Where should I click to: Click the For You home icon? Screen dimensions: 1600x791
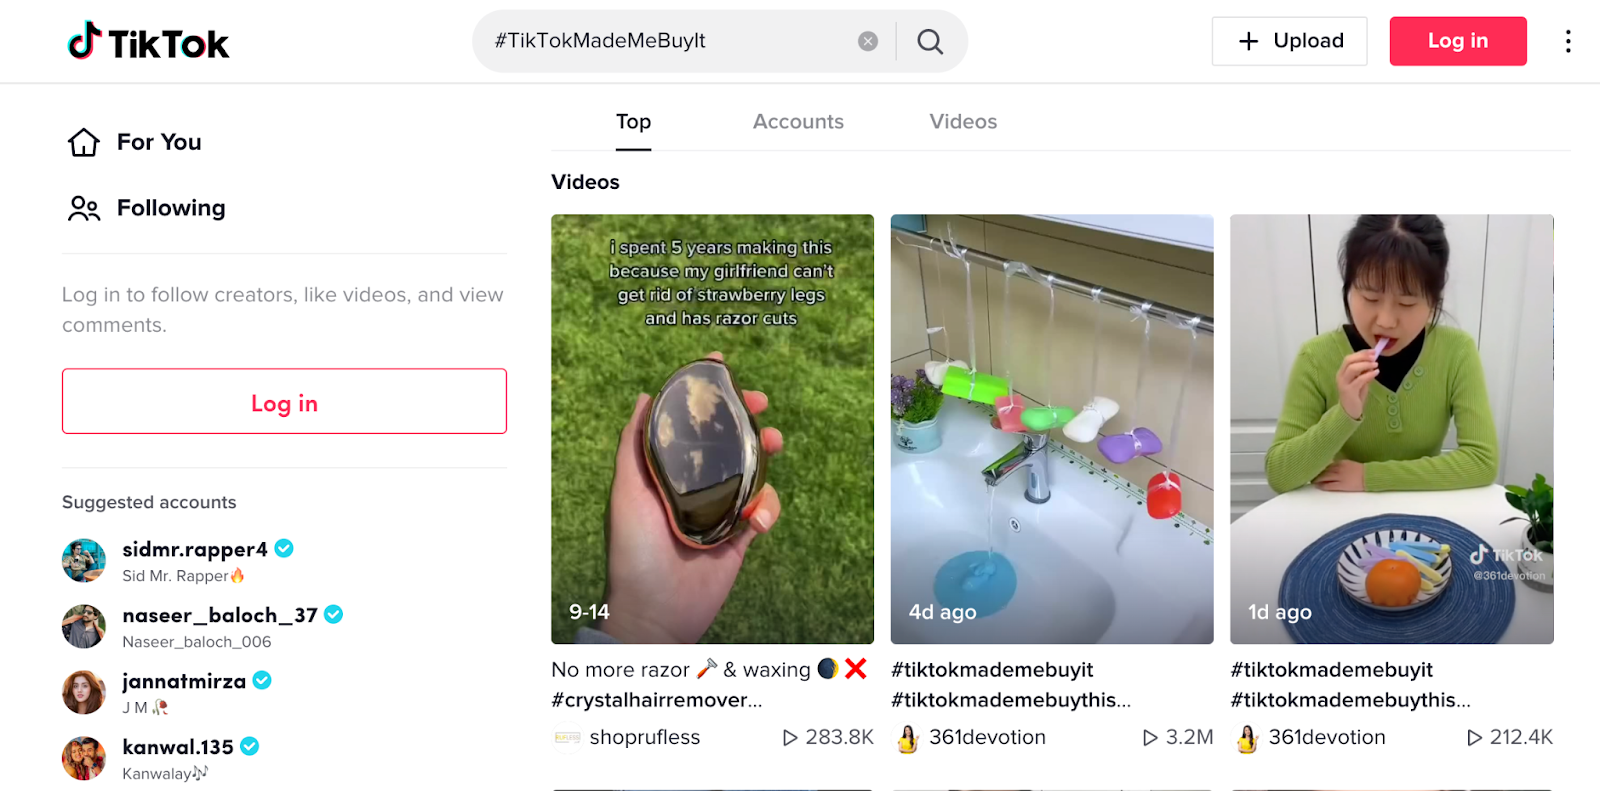pos(84,142)
